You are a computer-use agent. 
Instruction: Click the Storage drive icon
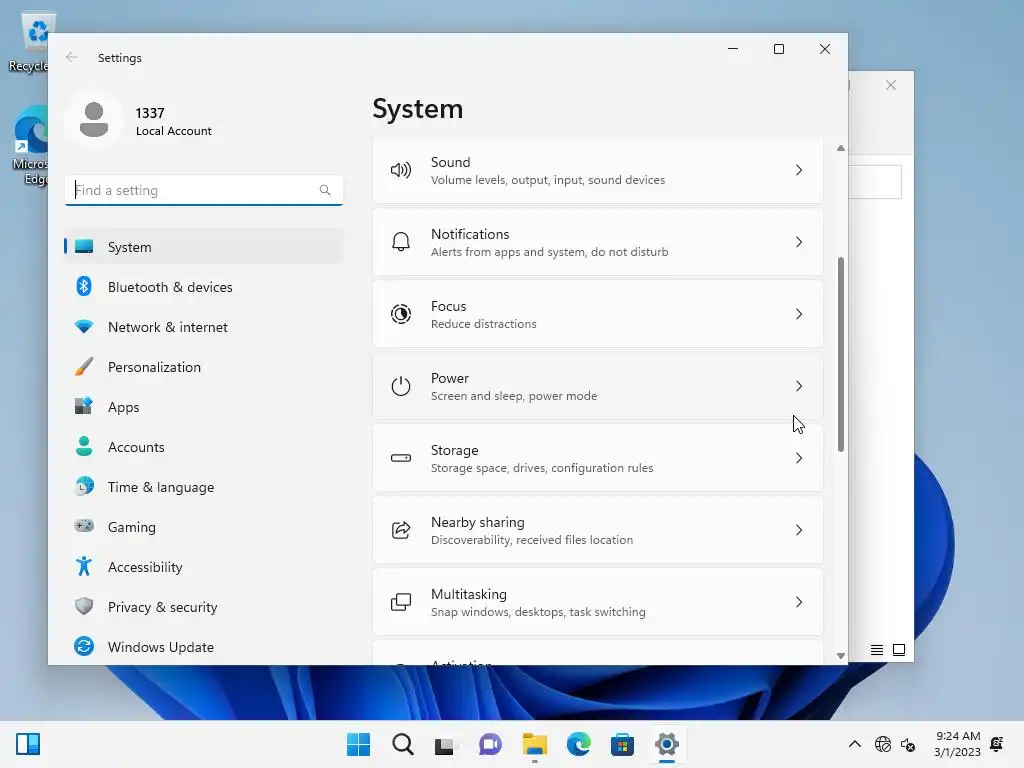(400, 458)
